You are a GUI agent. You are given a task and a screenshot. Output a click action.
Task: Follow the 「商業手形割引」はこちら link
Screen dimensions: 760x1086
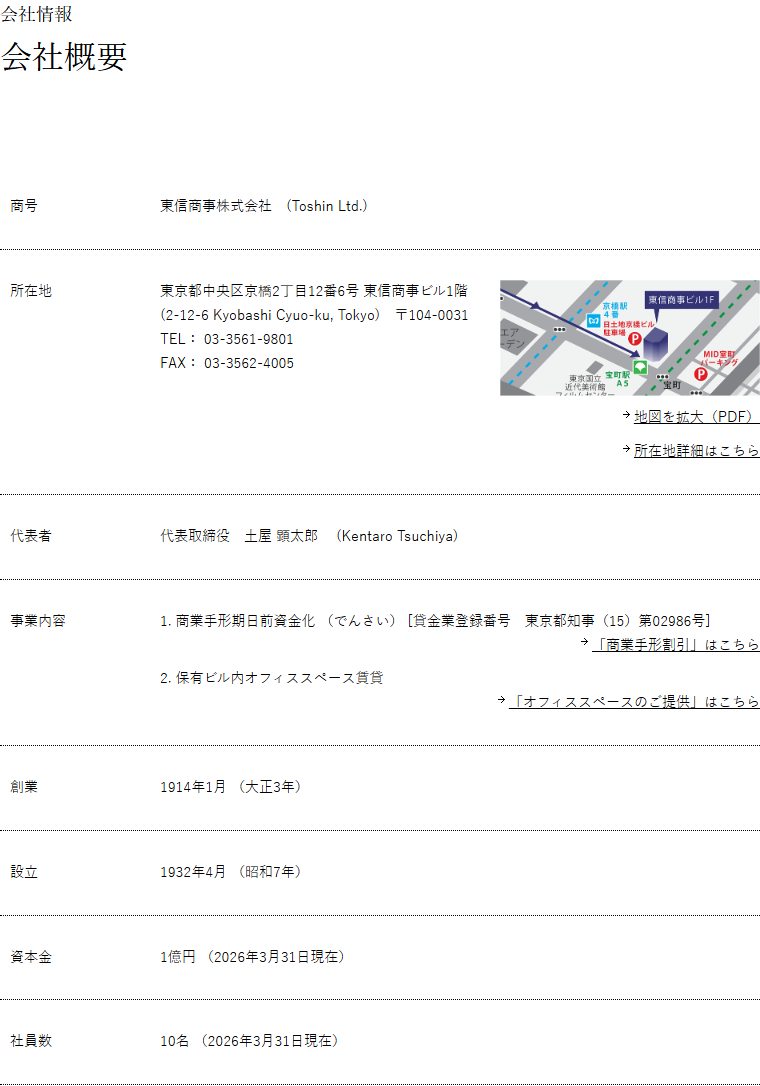pyautogui.click(x=675, y=644)
